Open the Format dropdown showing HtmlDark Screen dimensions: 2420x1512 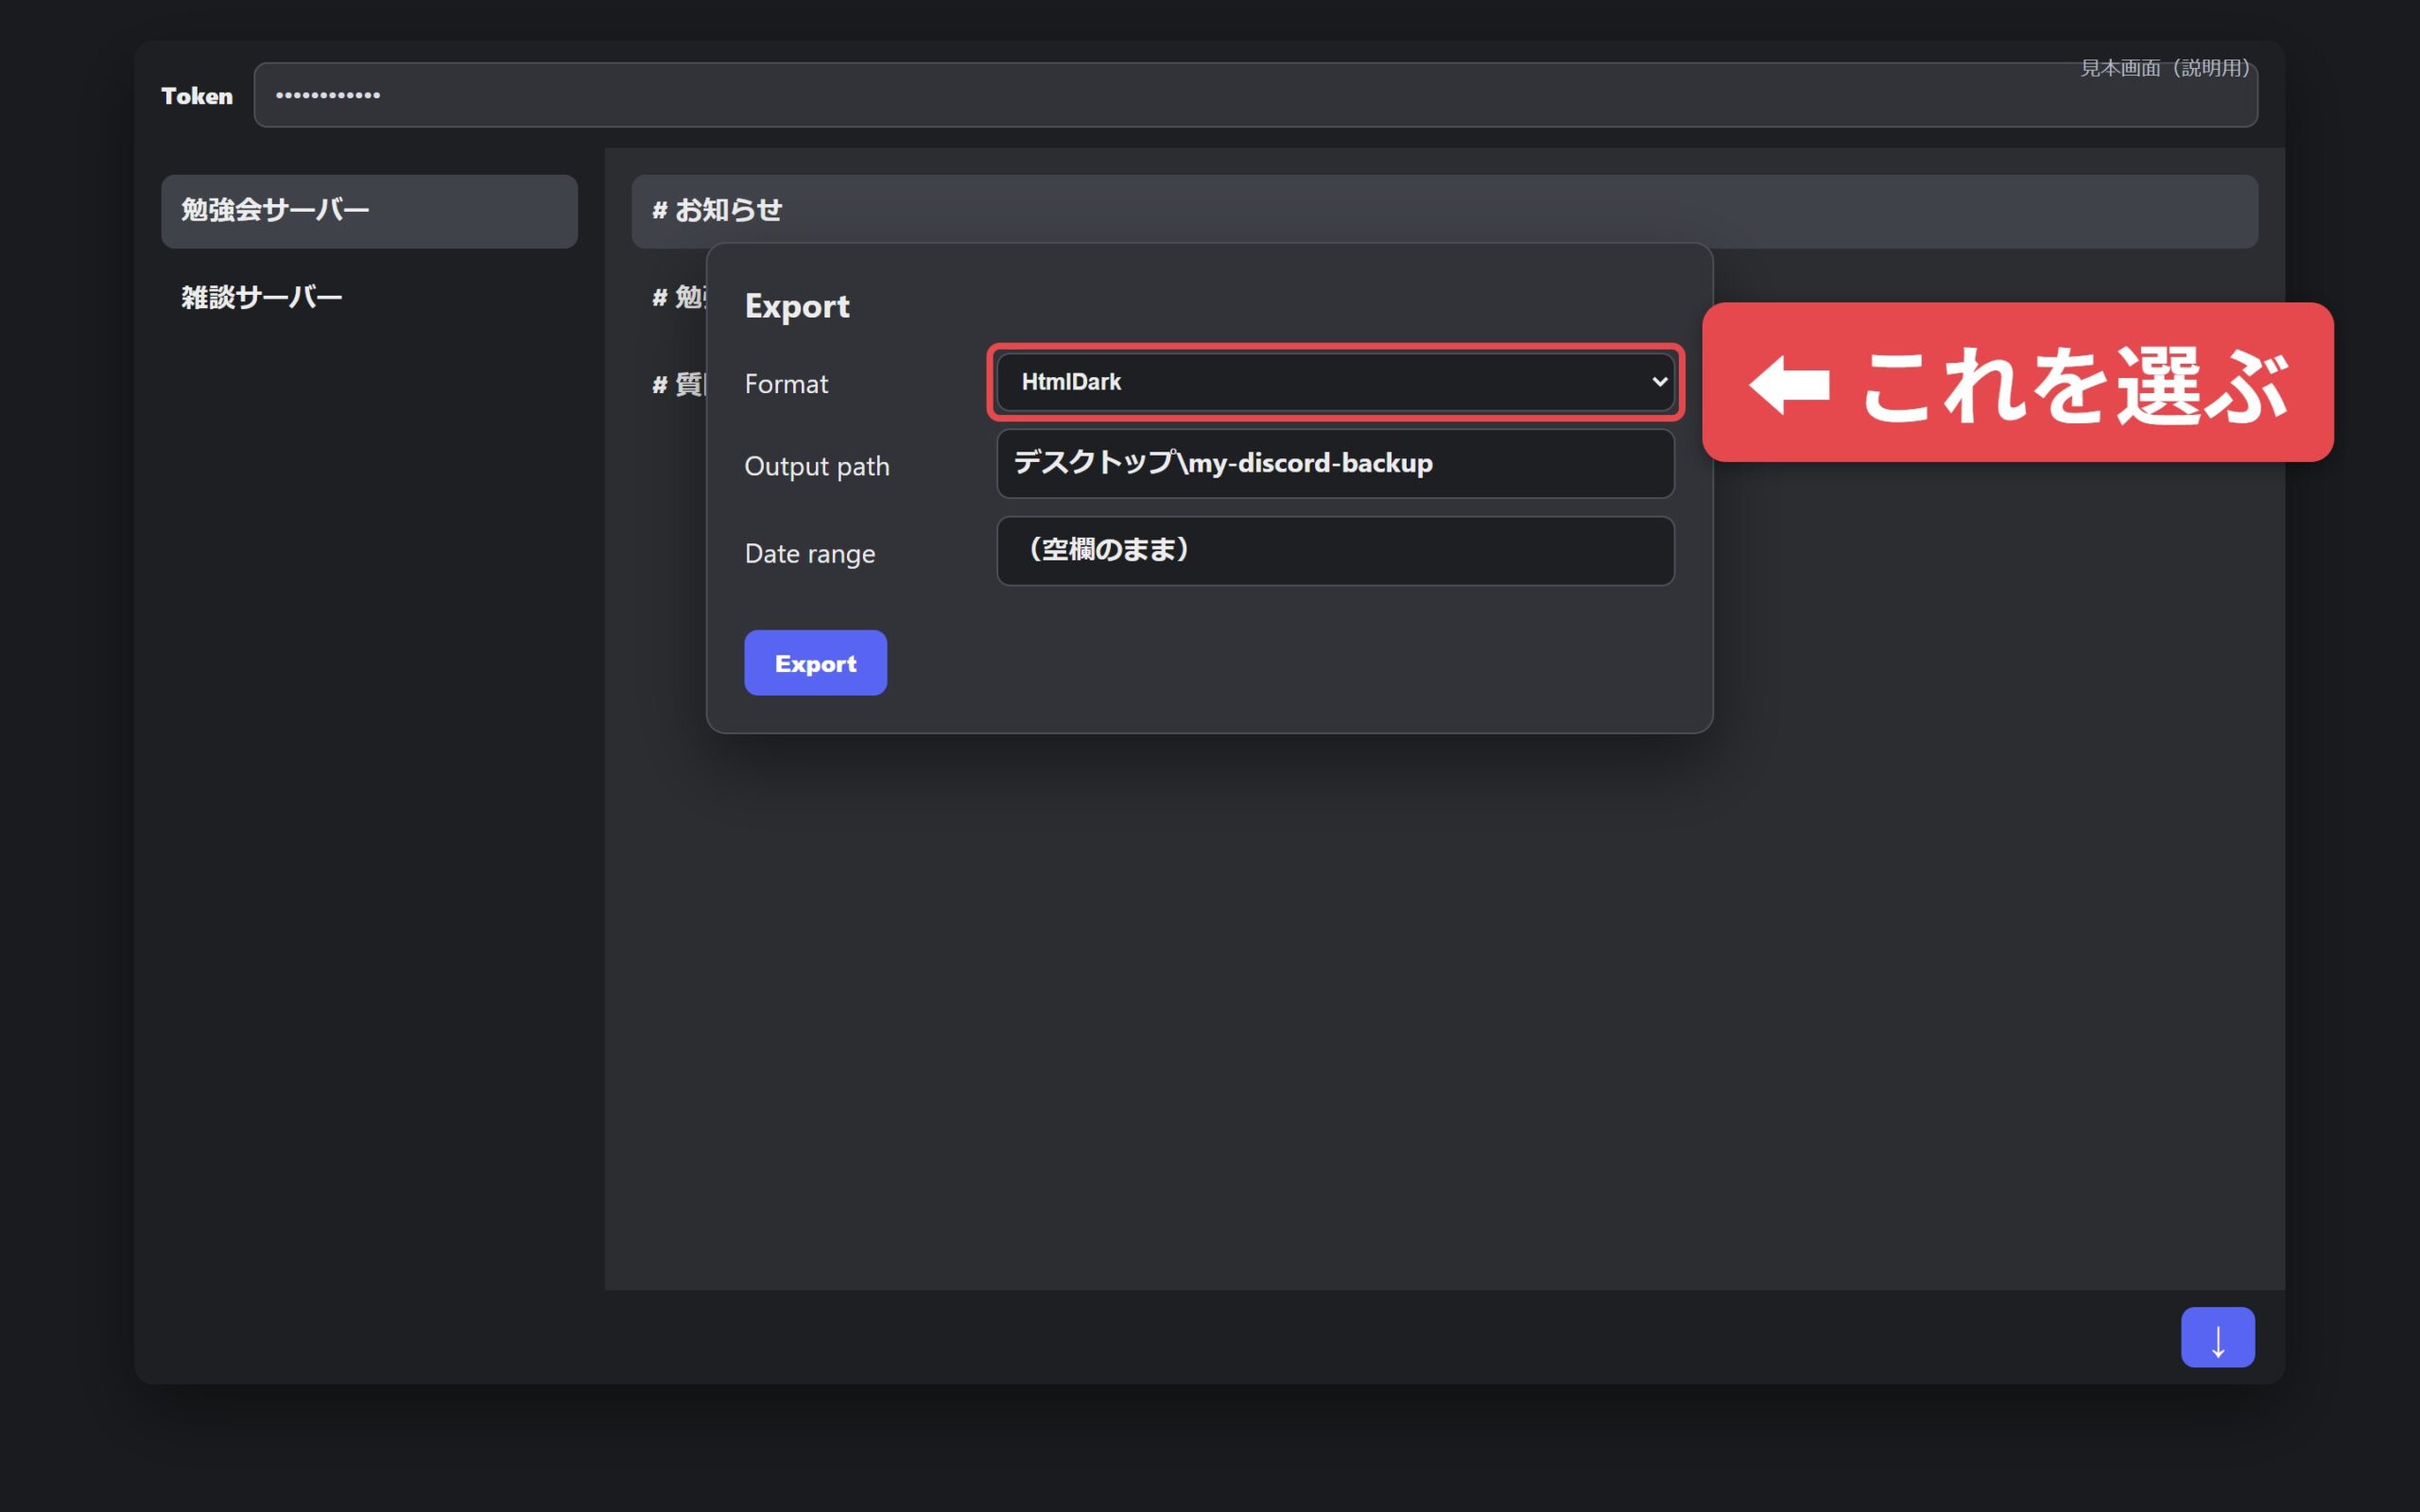1335,382
